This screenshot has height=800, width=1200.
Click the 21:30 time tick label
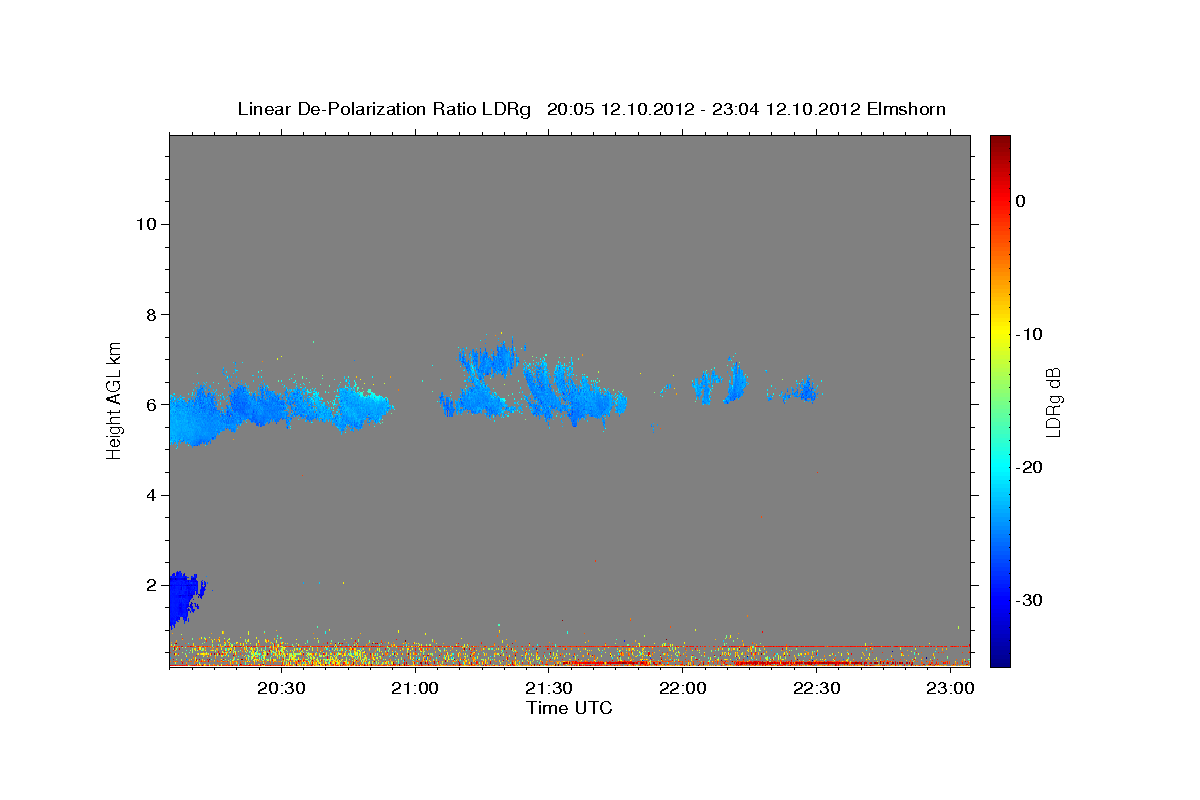point(549,689)
